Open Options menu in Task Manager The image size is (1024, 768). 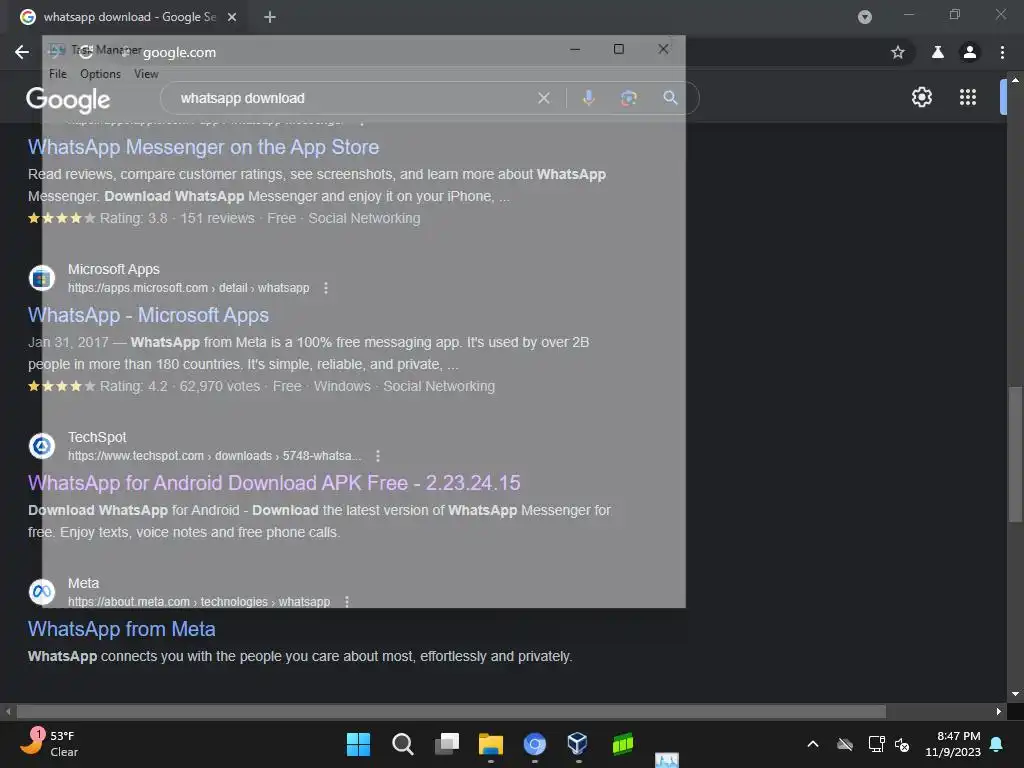[x=100, y=74]
